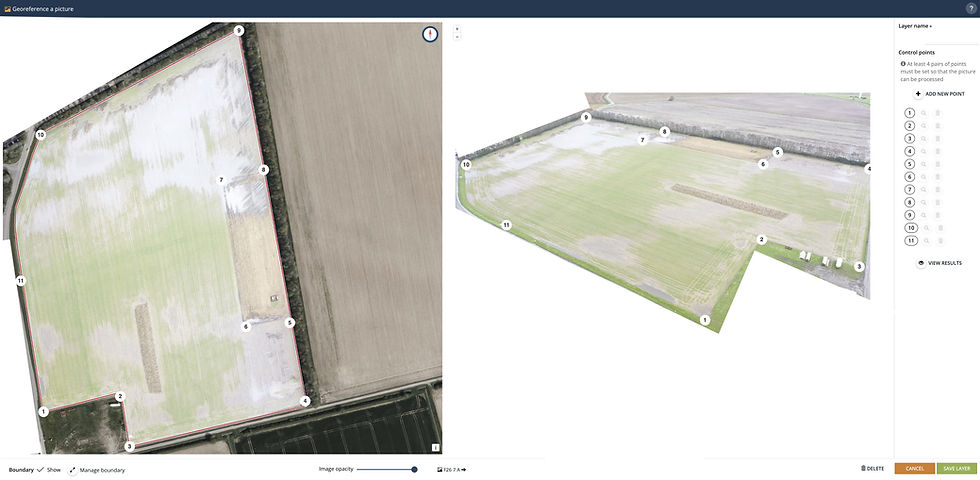Delete control point 1 via trash icon
Image resolution: width=980 pixels, height=480 pixels.
coord(938,113)
